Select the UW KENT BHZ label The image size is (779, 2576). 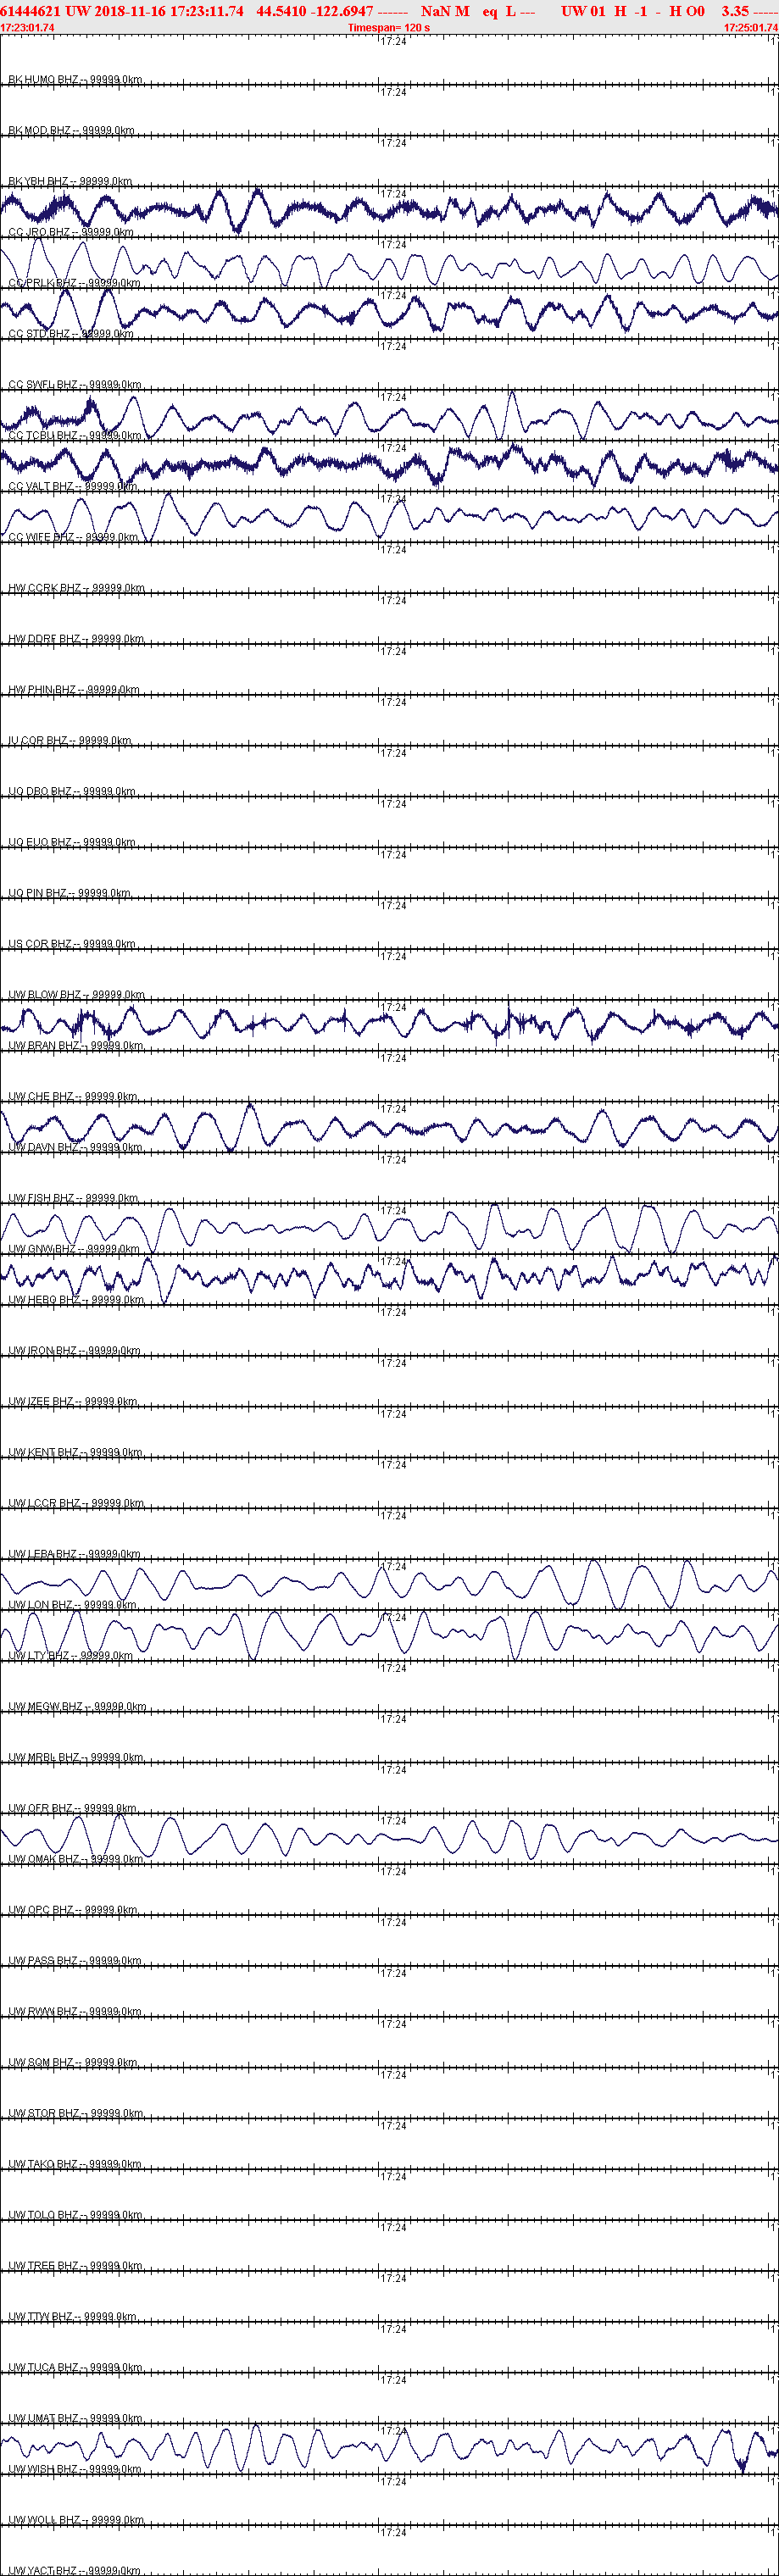coord(75,1453)
